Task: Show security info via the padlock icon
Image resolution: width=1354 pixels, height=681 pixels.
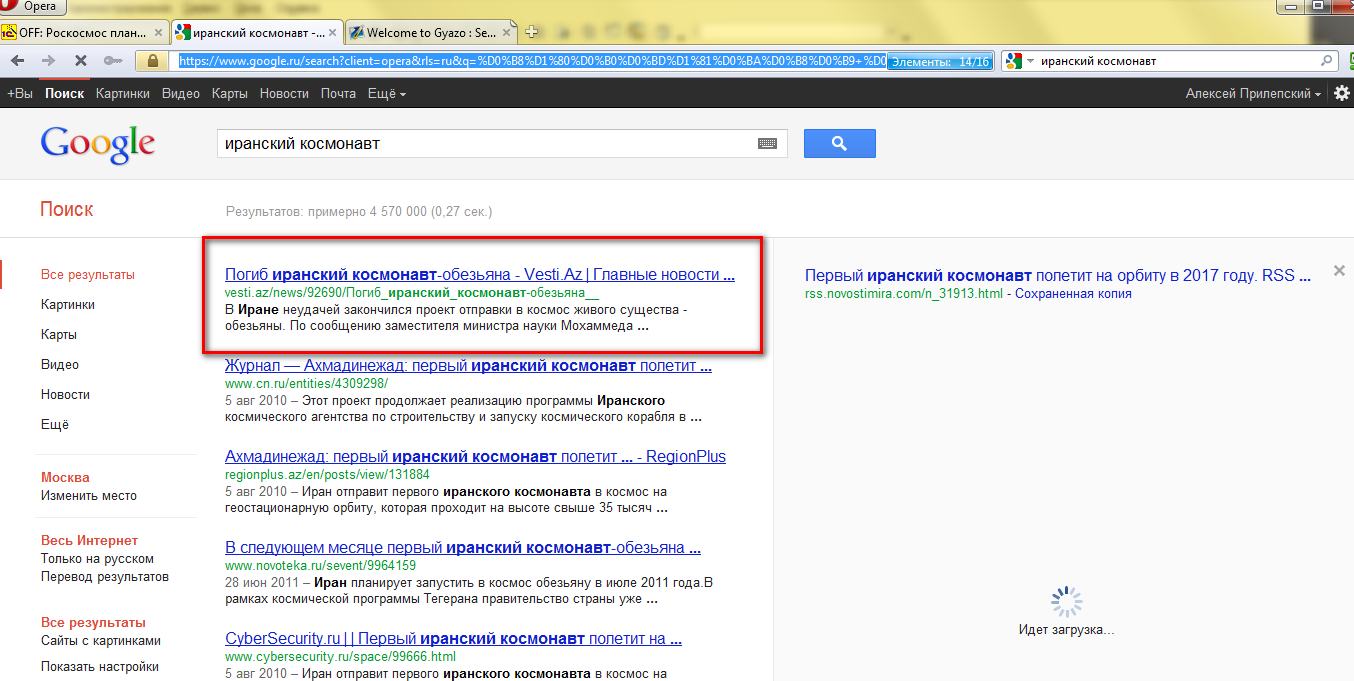Action: 153,61
